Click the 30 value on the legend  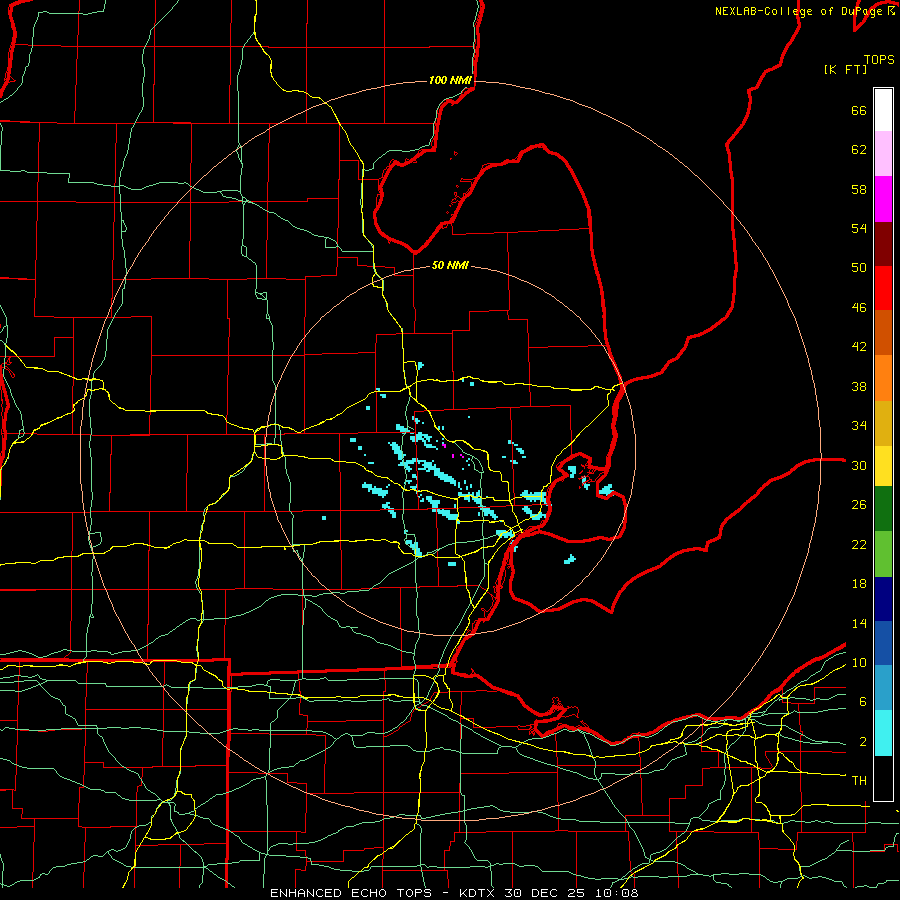click(859, 465)
